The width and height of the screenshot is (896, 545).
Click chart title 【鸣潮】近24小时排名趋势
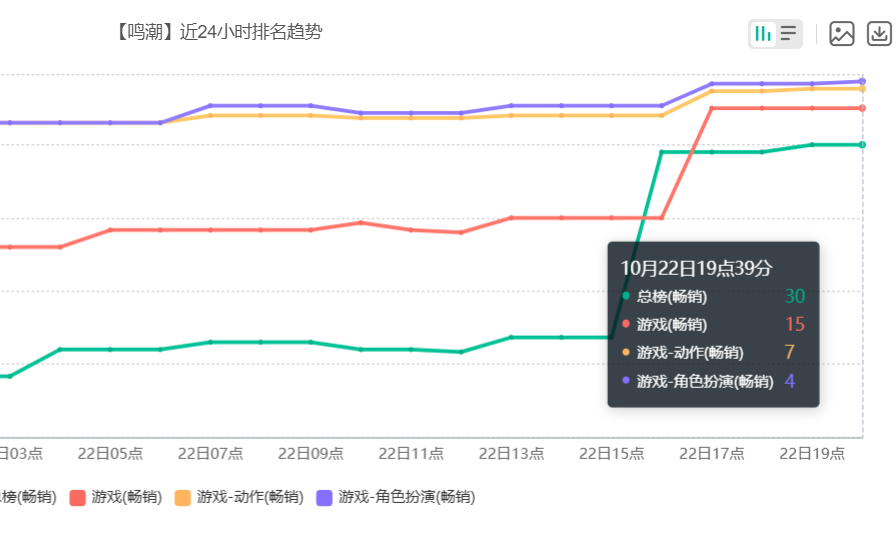coord(218,32)
